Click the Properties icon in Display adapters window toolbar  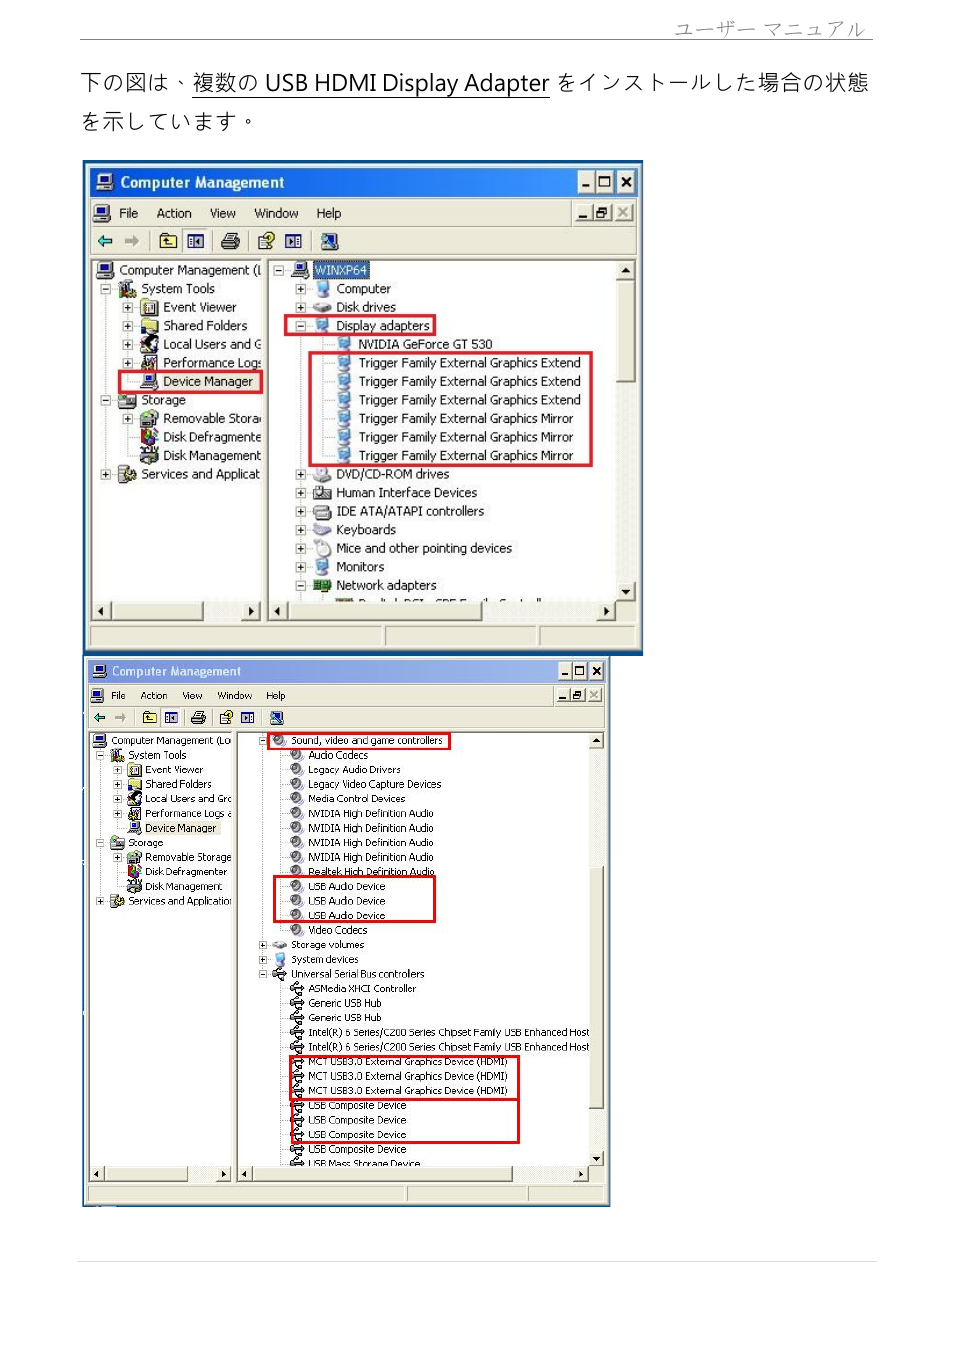[x=266, y=241]
